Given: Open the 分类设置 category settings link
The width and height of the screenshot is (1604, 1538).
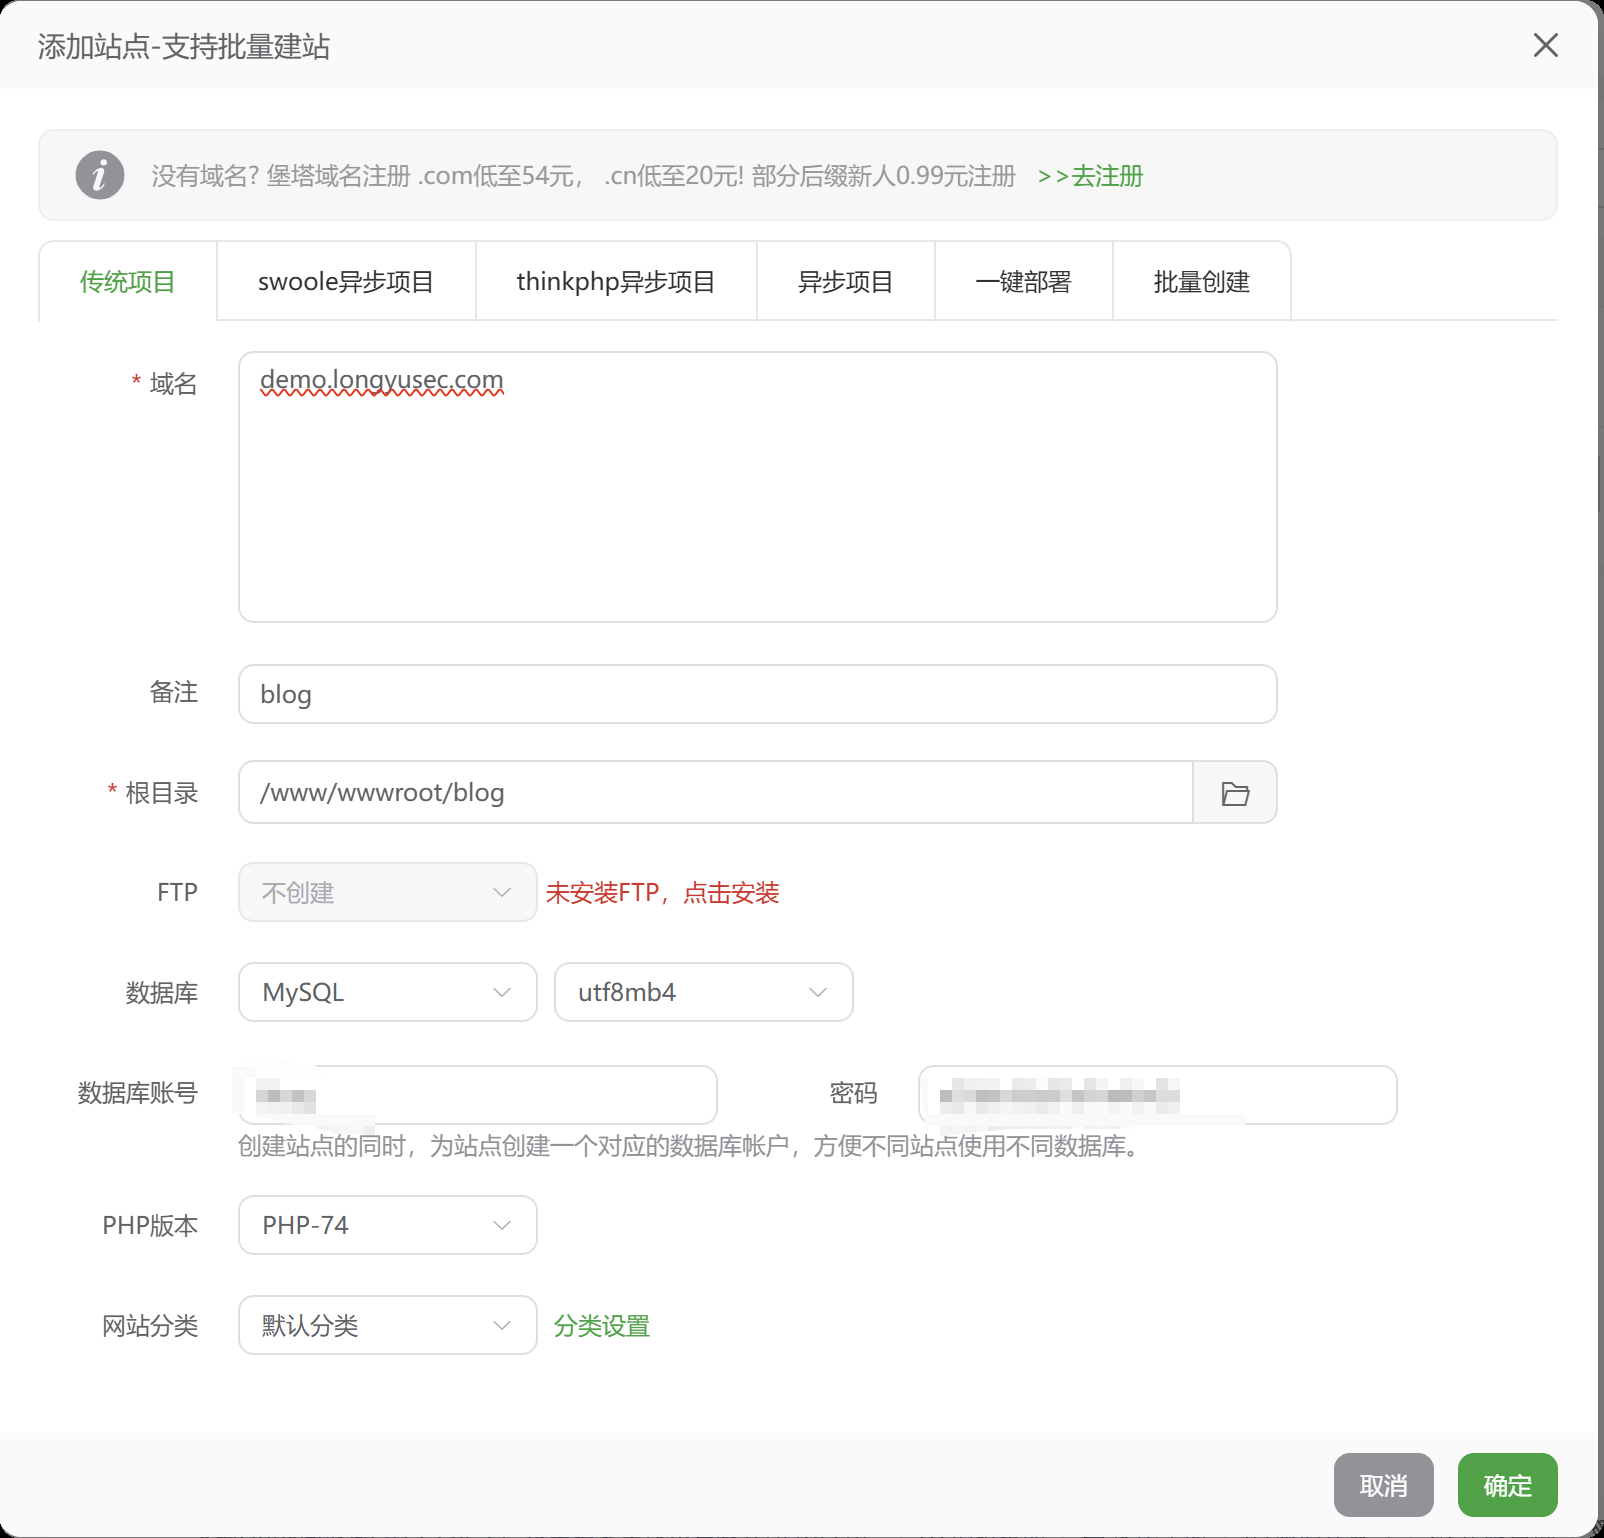Looking at the screenshot, I should [x=602, y=1326].
